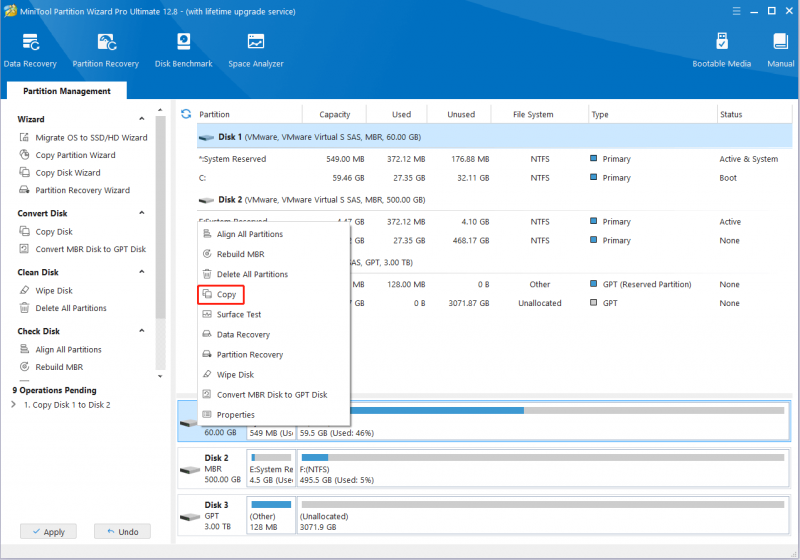Screen dimensions: 800x560
Task: Select the C: partition row
Action: pos(494,178)
